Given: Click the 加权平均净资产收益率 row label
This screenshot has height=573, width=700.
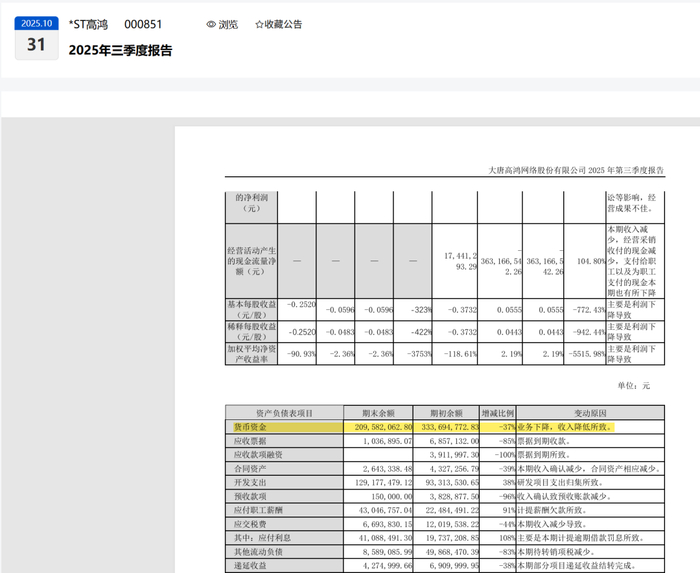Looking at the screenshot, I should (x=252, y=354).
